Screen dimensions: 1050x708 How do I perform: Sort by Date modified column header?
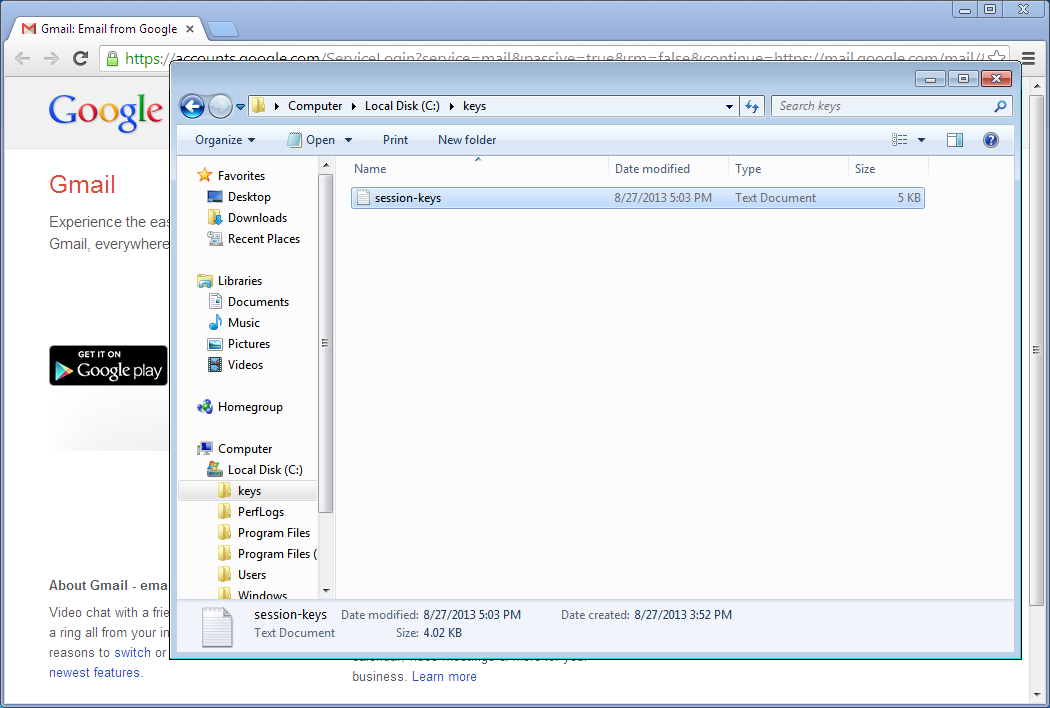point(668,169)
